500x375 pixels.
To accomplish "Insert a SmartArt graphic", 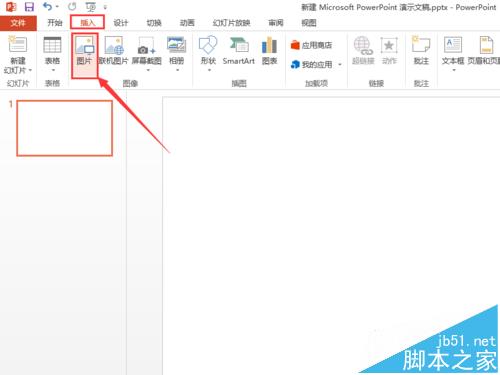I will [239, 51].
